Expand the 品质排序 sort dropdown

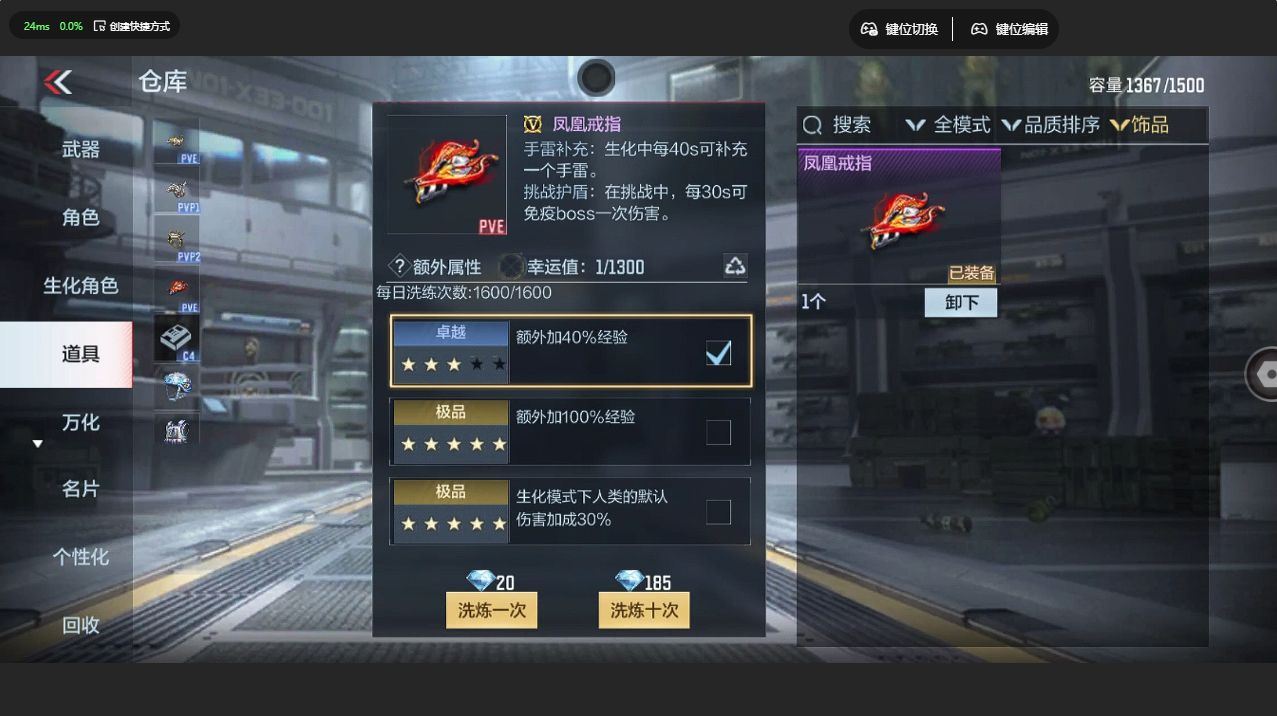pyautogui.click(x=1050, y=125)
